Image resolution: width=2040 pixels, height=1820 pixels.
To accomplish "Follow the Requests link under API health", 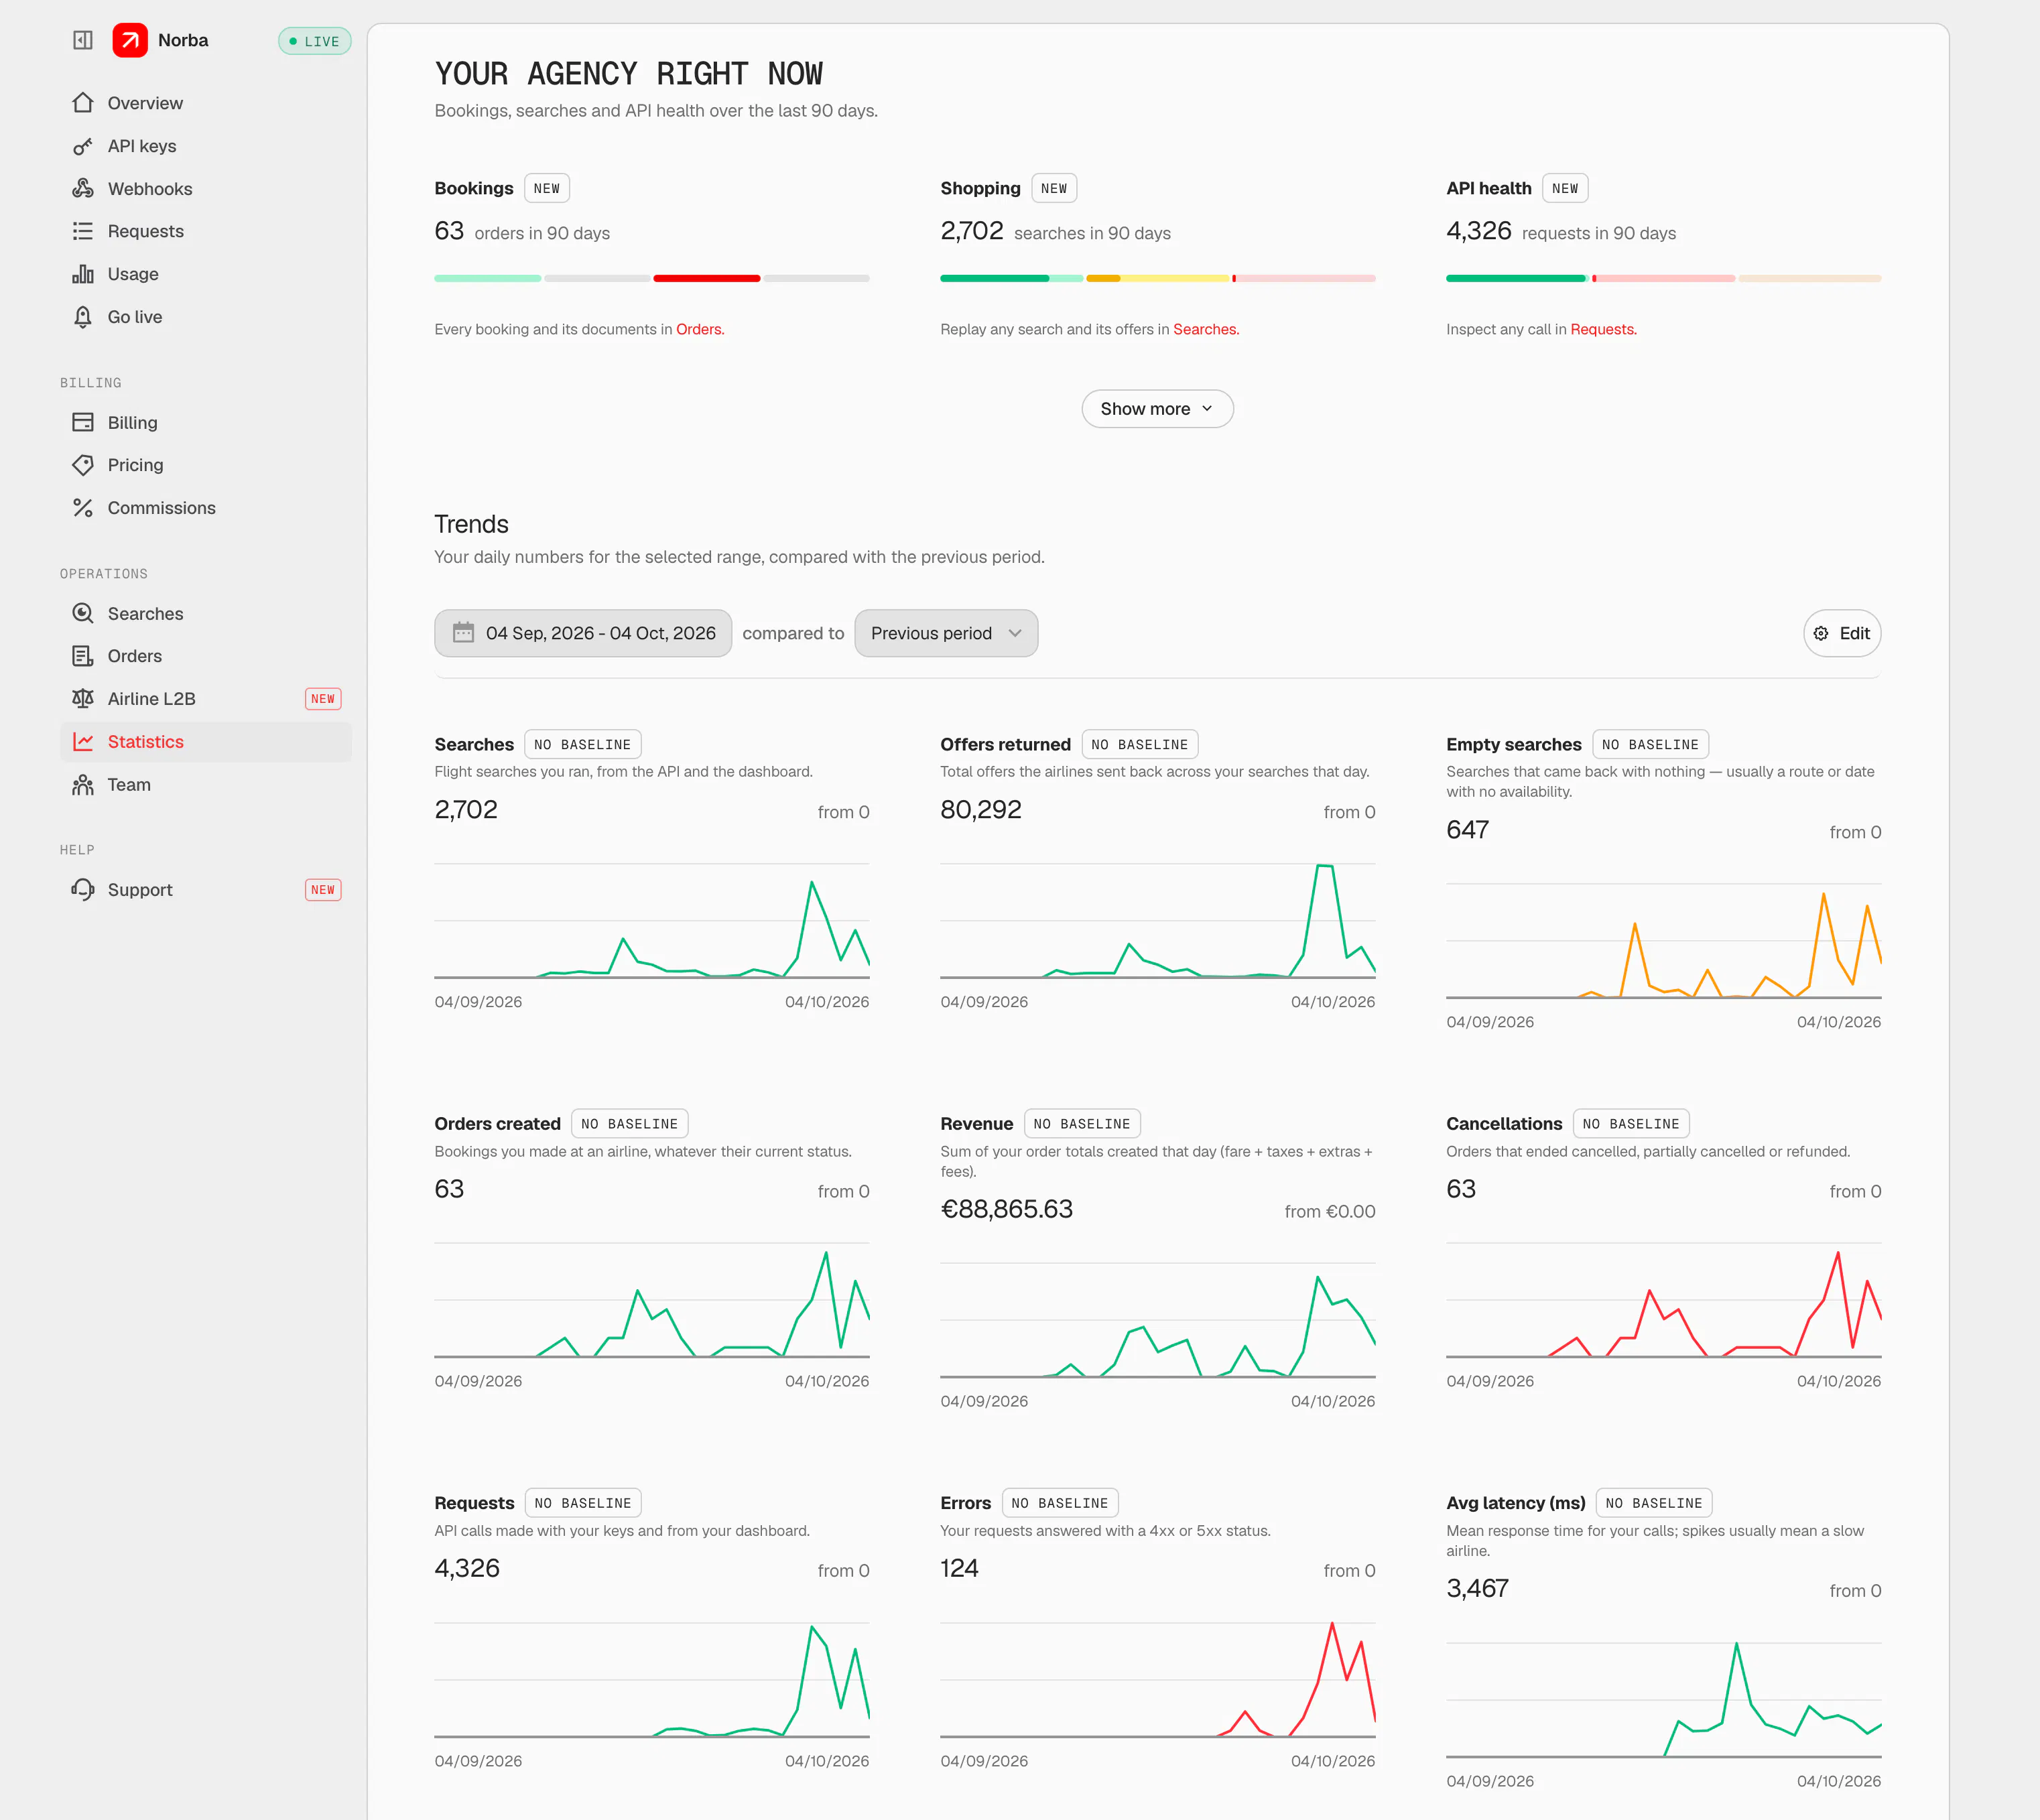I will point(1603,329).
